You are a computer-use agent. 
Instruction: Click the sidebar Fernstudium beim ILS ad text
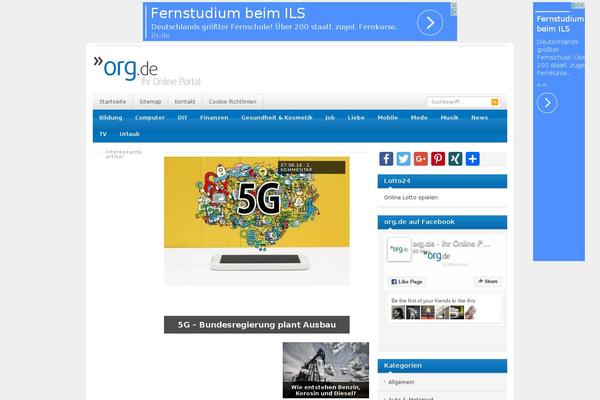tap(560, 24)
